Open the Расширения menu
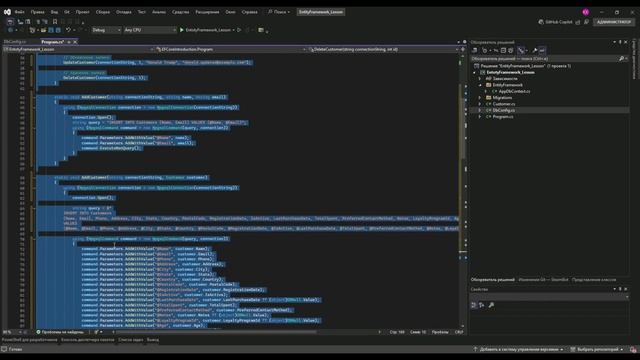The width and height of the screenshot is (640, 360). (x=207, y=12)
